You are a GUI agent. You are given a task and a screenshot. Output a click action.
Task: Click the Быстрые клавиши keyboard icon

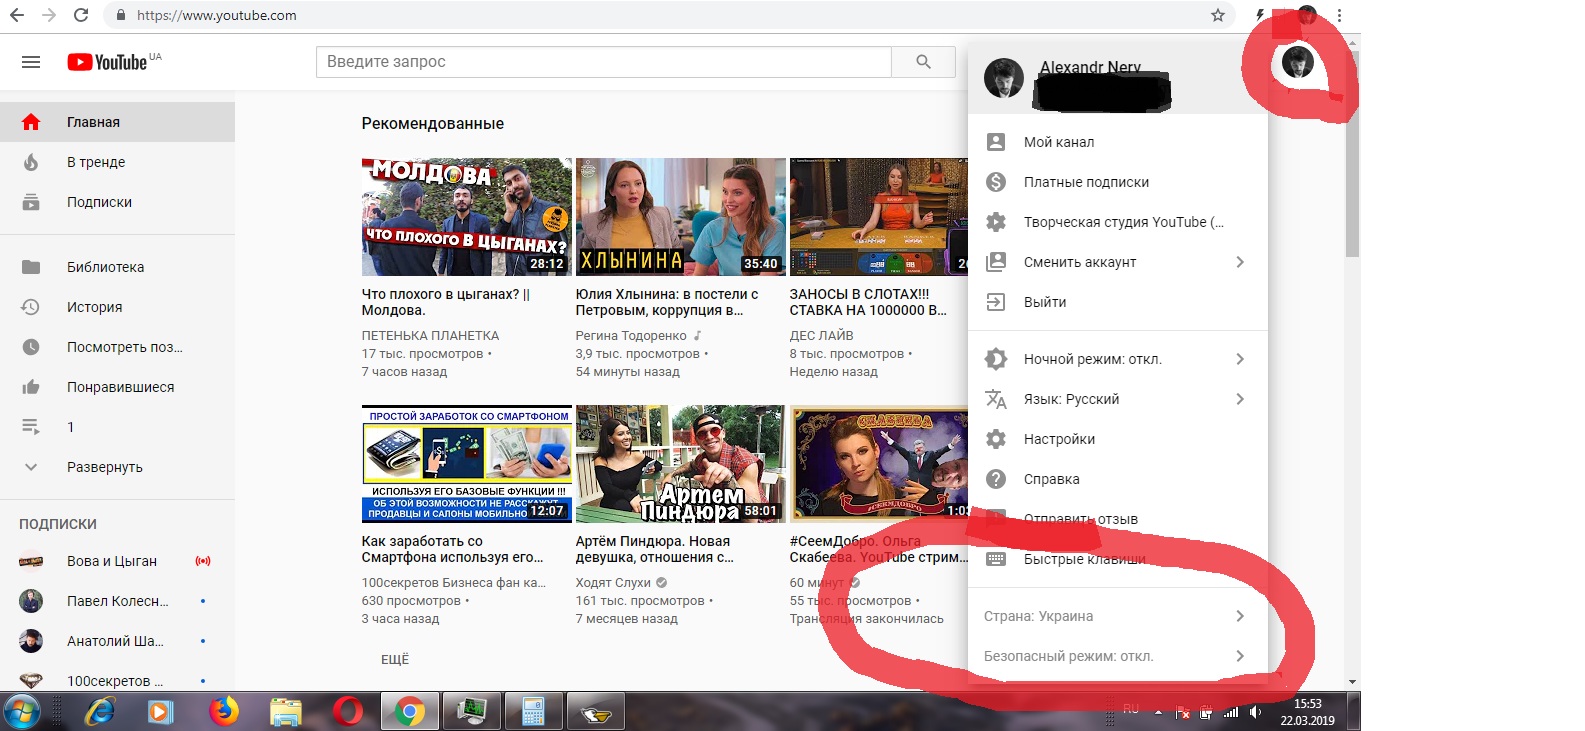click(996, 559)
